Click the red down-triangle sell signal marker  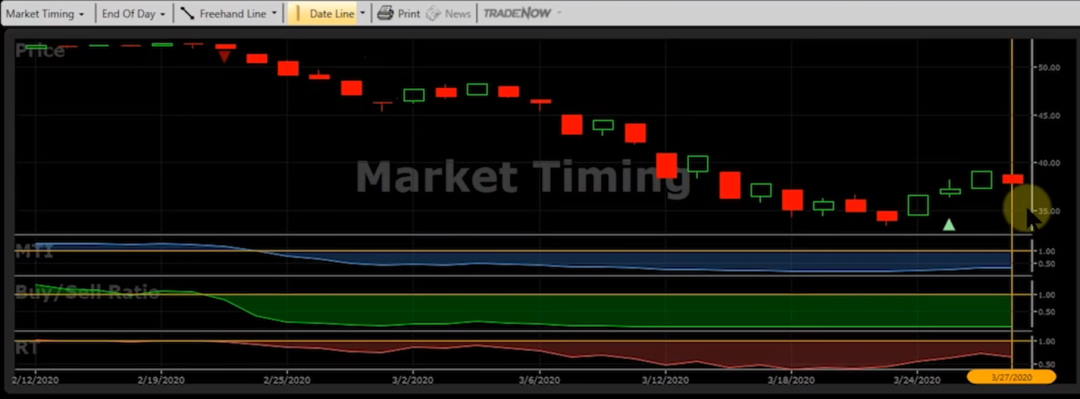tap(224, 57)
